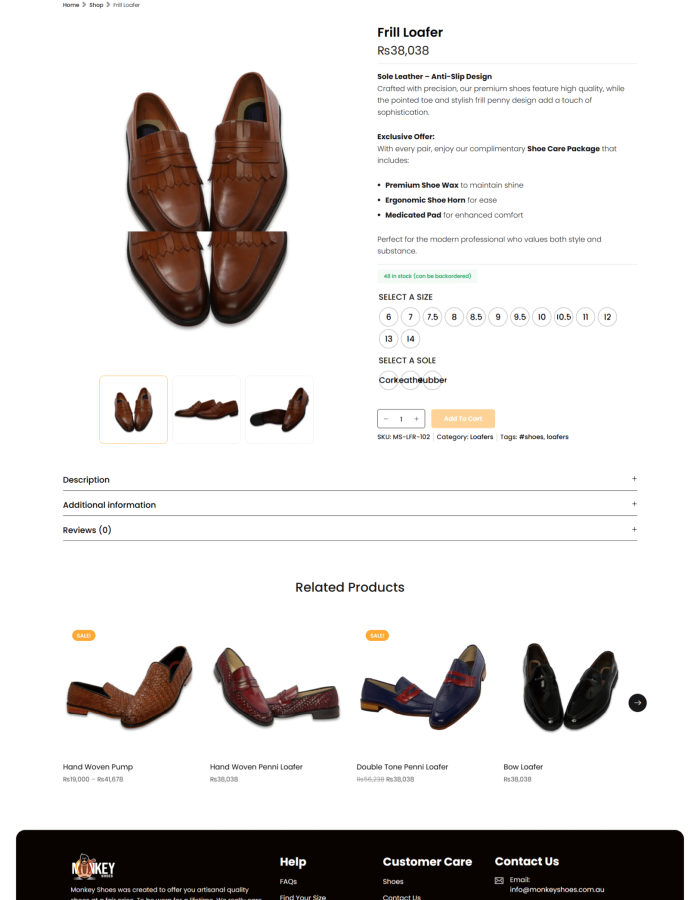The width and height of the screenshot is (700, 900).
Task: Click the email envelope icon in footer
Action: 499,881
